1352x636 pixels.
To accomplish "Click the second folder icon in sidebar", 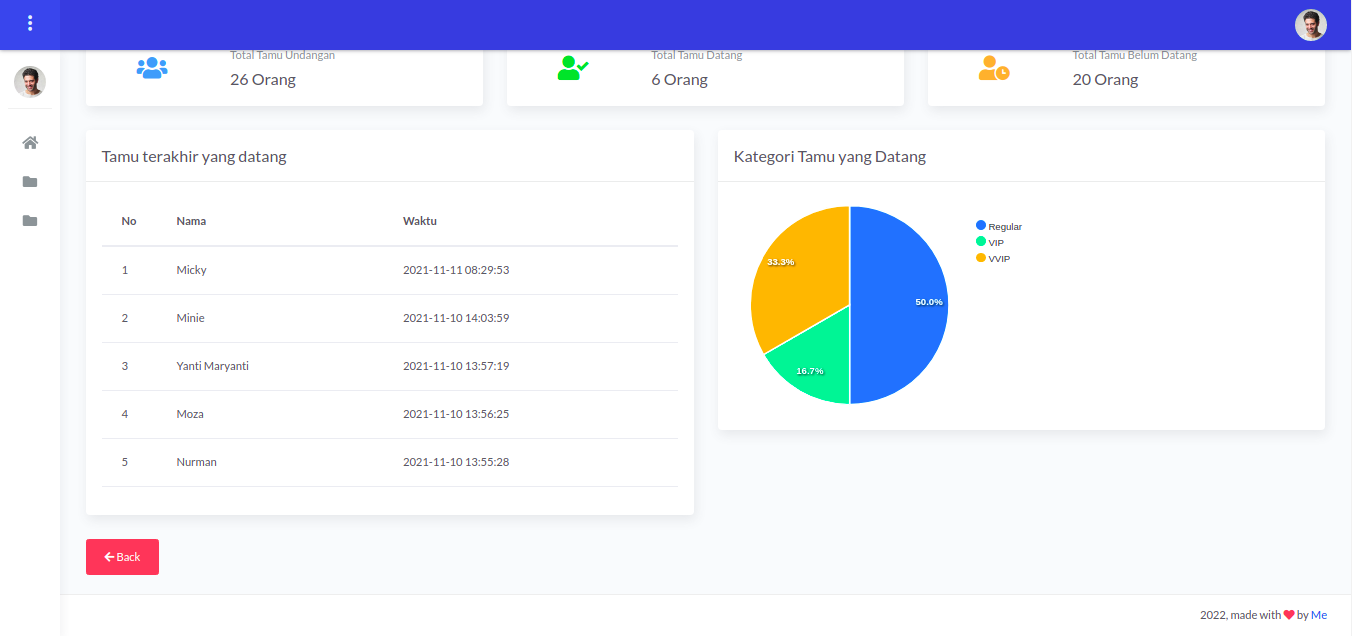I will 30,221.
